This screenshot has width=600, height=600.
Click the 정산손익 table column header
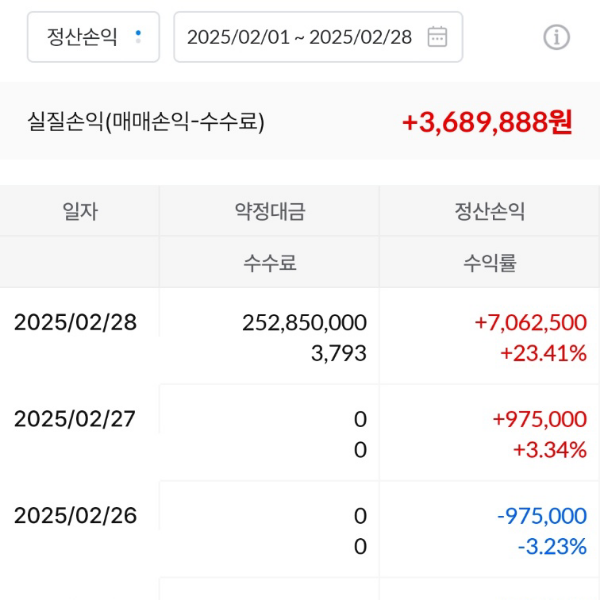[x=489, y=211]
